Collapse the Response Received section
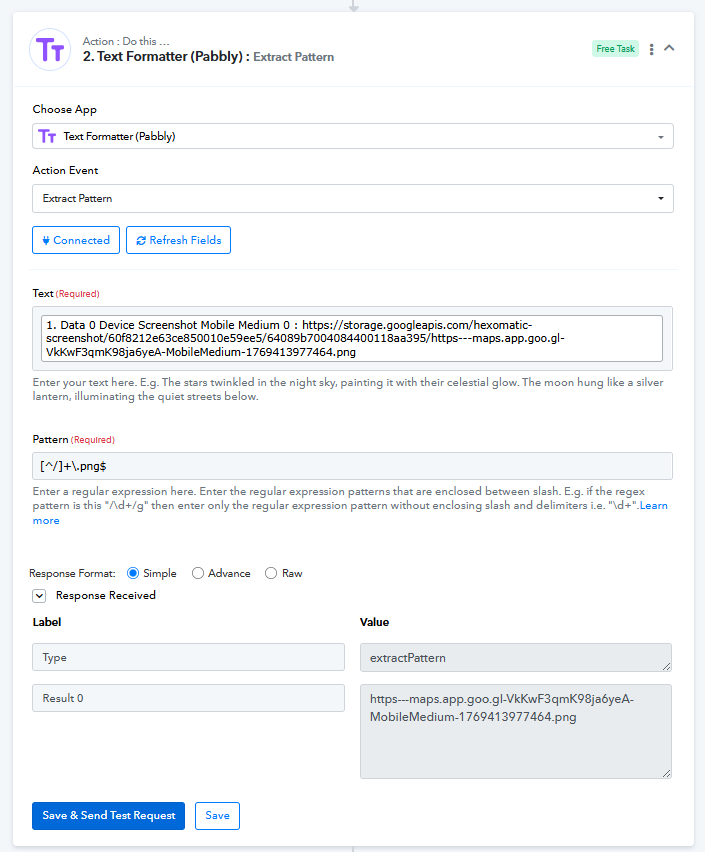 [x=39, y=595]
